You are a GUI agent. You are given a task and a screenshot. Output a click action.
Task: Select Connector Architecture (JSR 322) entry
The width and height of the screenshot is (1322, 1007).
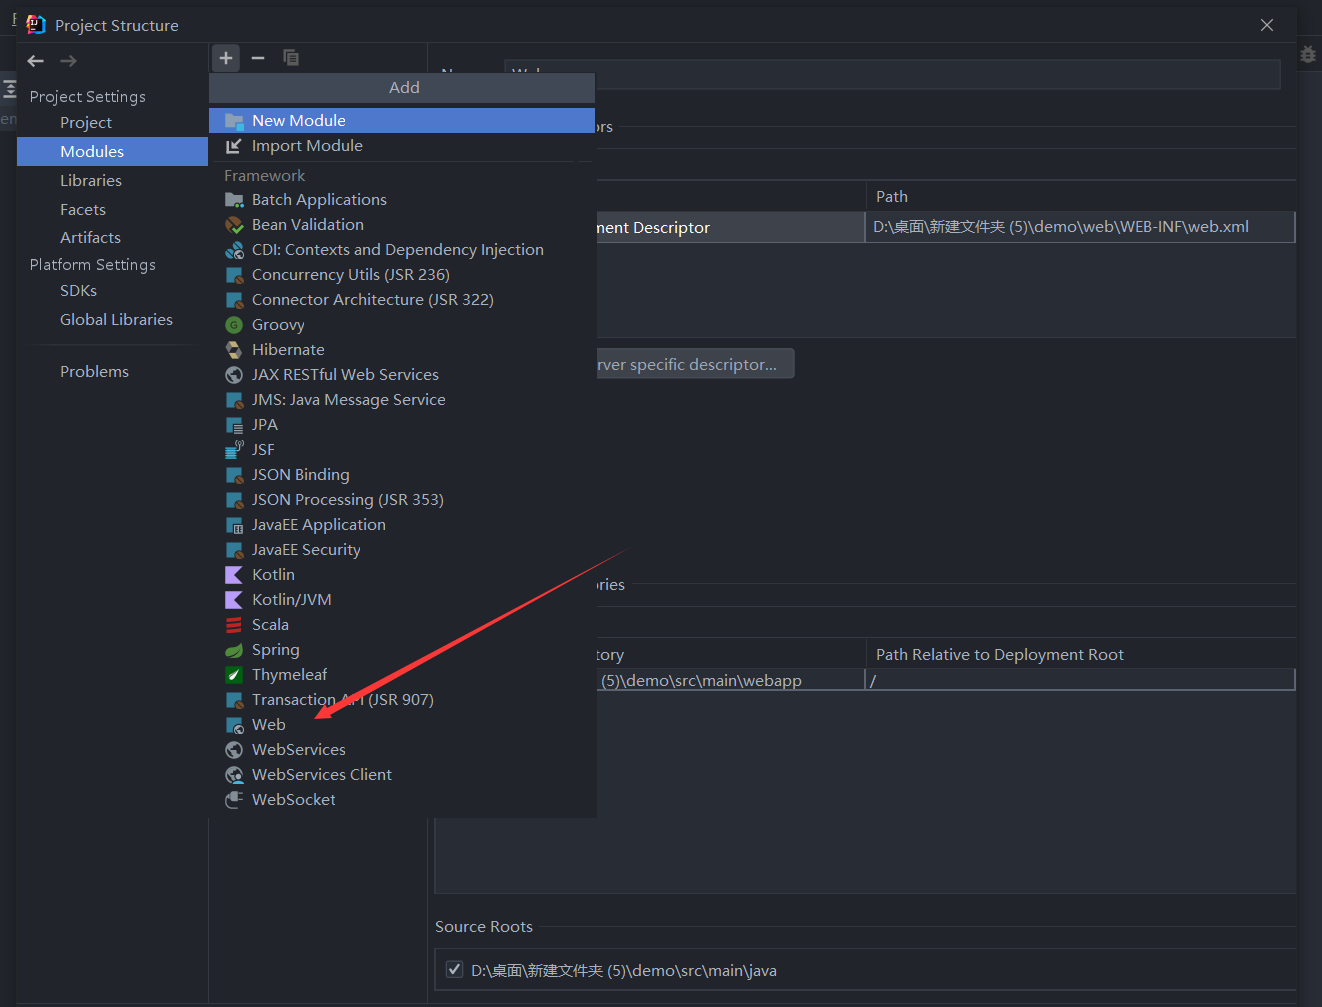402,300
